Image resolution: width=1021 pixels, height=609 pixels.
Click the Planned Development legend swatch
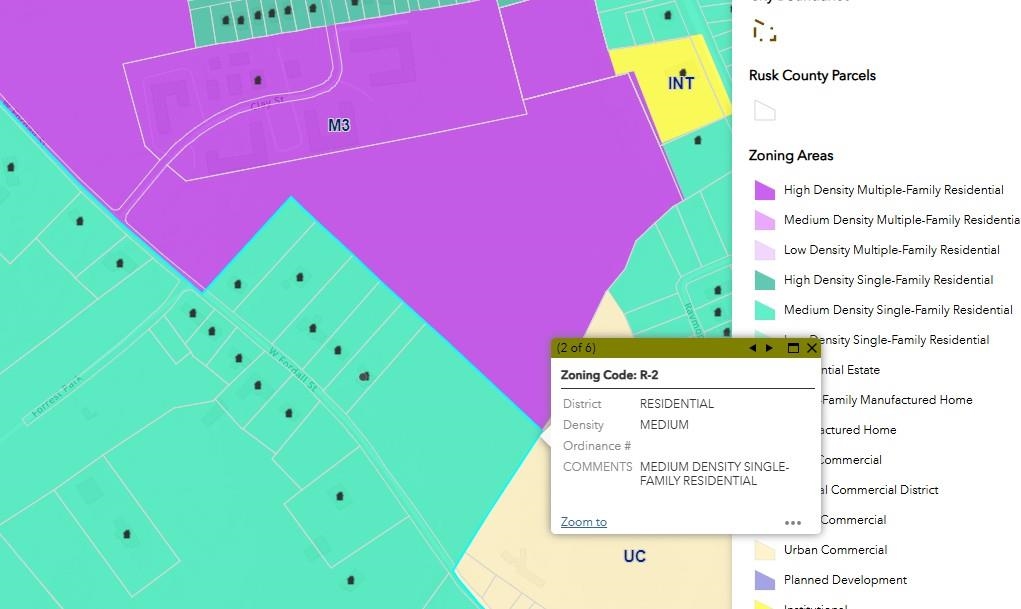[x=764, y=580]
